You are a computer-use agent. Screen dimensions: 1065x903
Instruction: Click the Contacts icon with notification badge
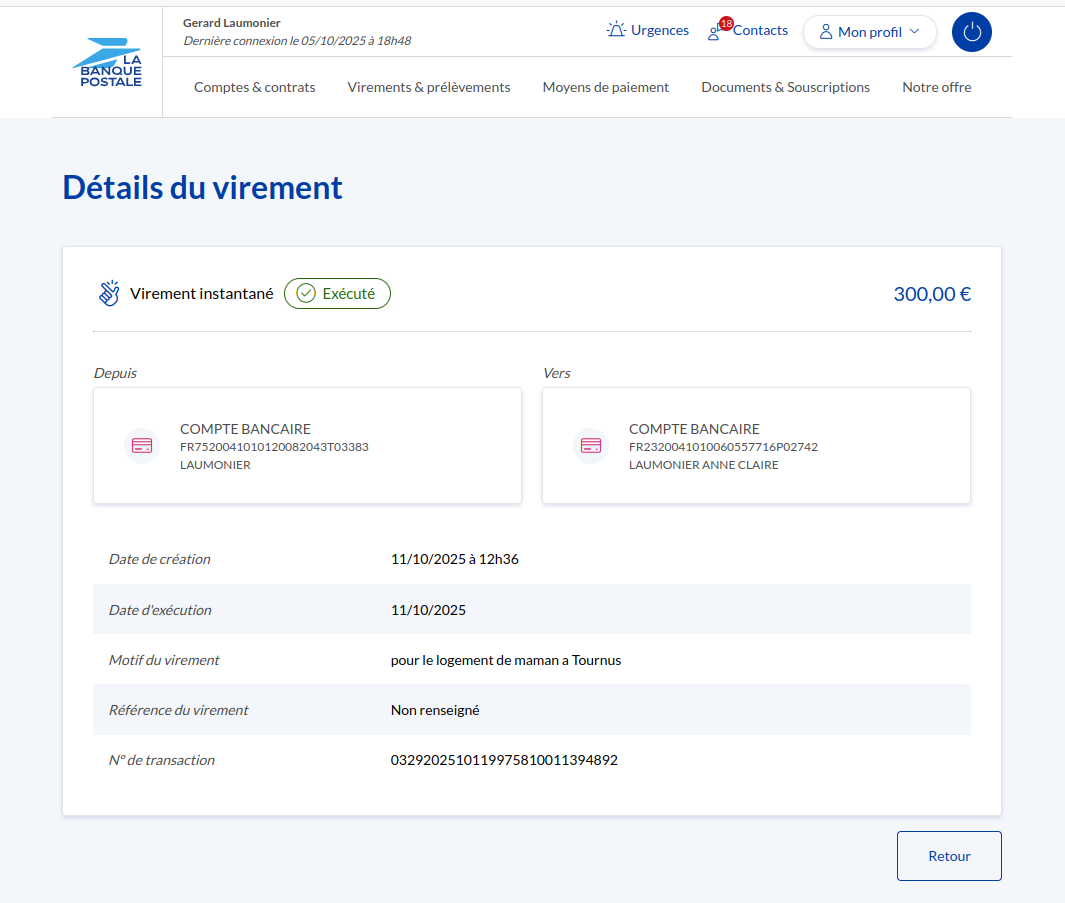click(715, 32)
